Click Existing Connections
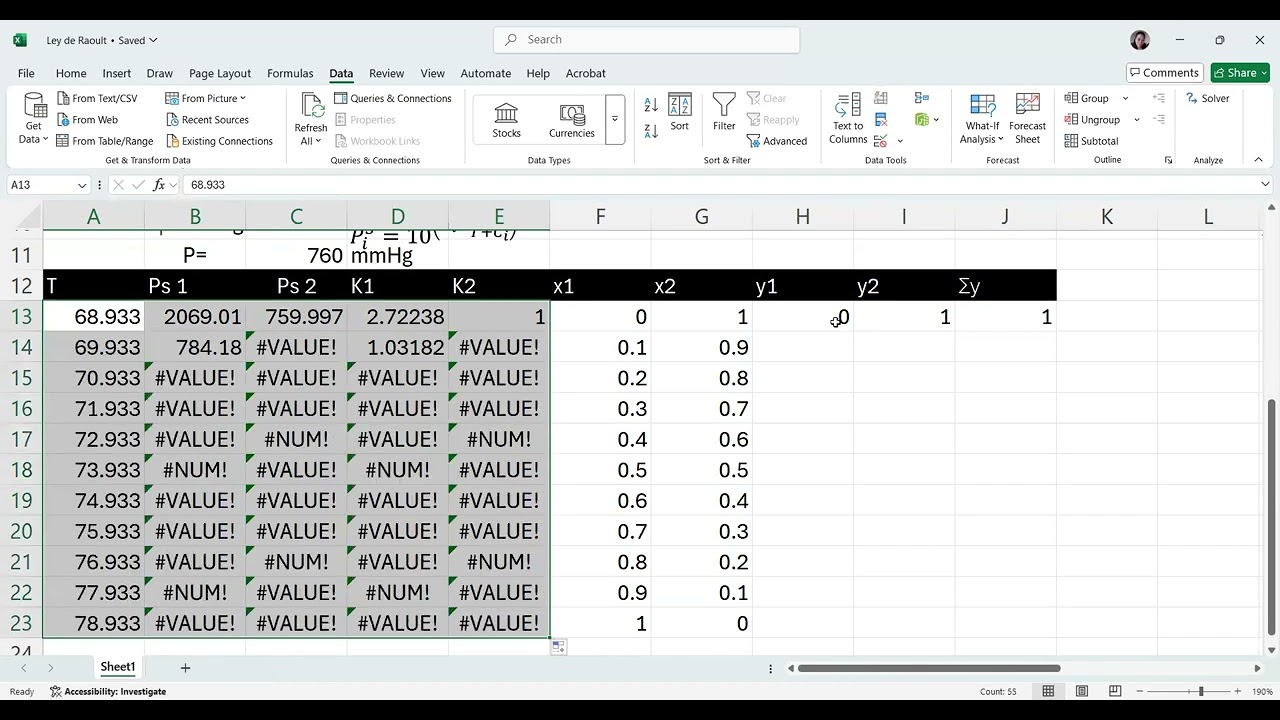The image size is (1280, 720). (x=219, y=141)
